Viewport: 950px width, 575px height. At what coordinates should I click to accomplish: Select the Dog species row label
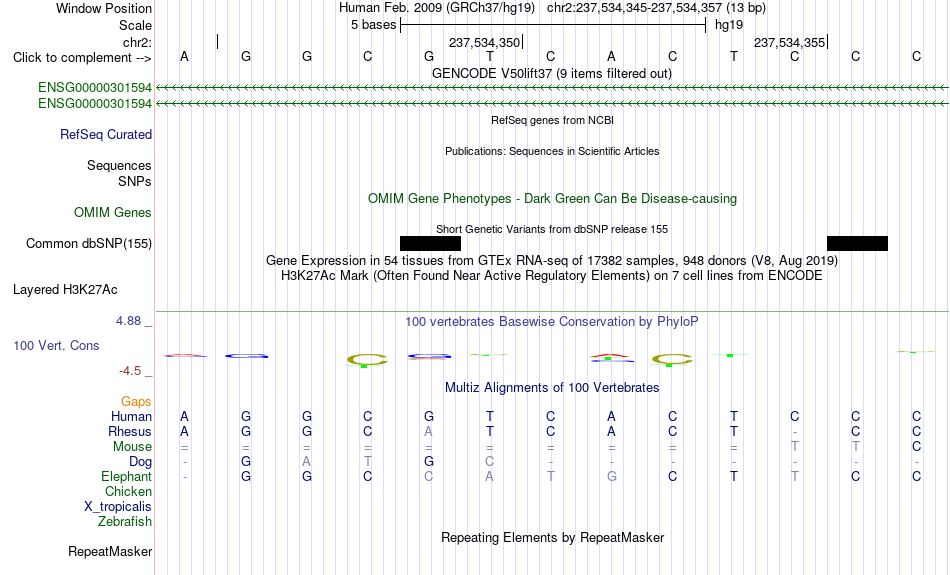(x=140, y=462)
